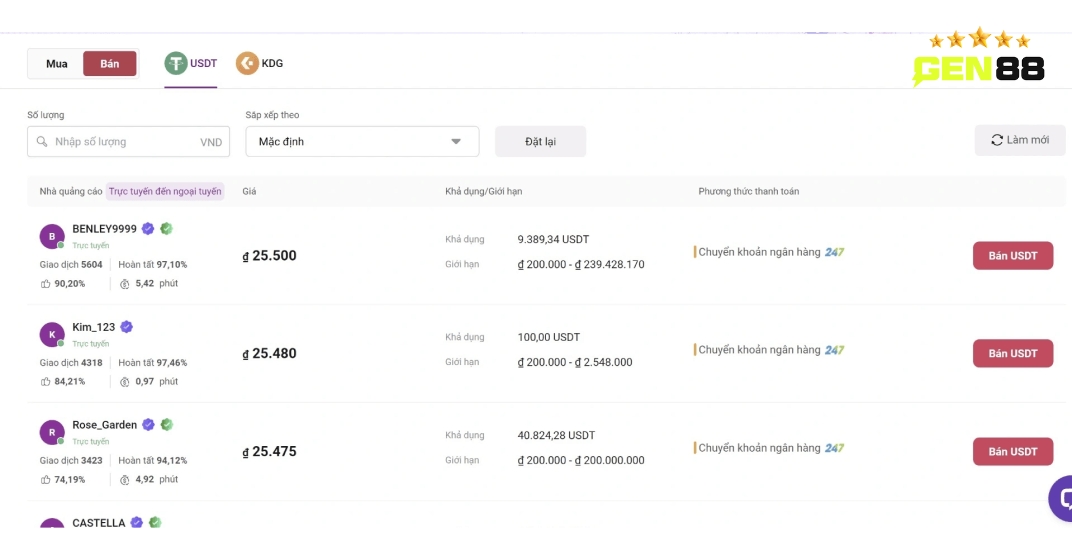Viewport: 1072px width, 560px height.
Task: Click the green USDT Tether icon
Action: tap(176, 64)
